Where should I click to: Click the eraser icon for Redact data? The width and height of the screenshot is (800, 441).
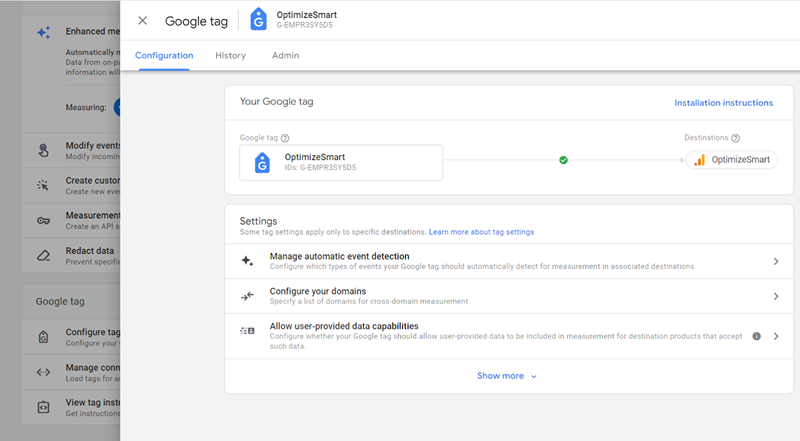pyautogui.click(x=43, y=256)
